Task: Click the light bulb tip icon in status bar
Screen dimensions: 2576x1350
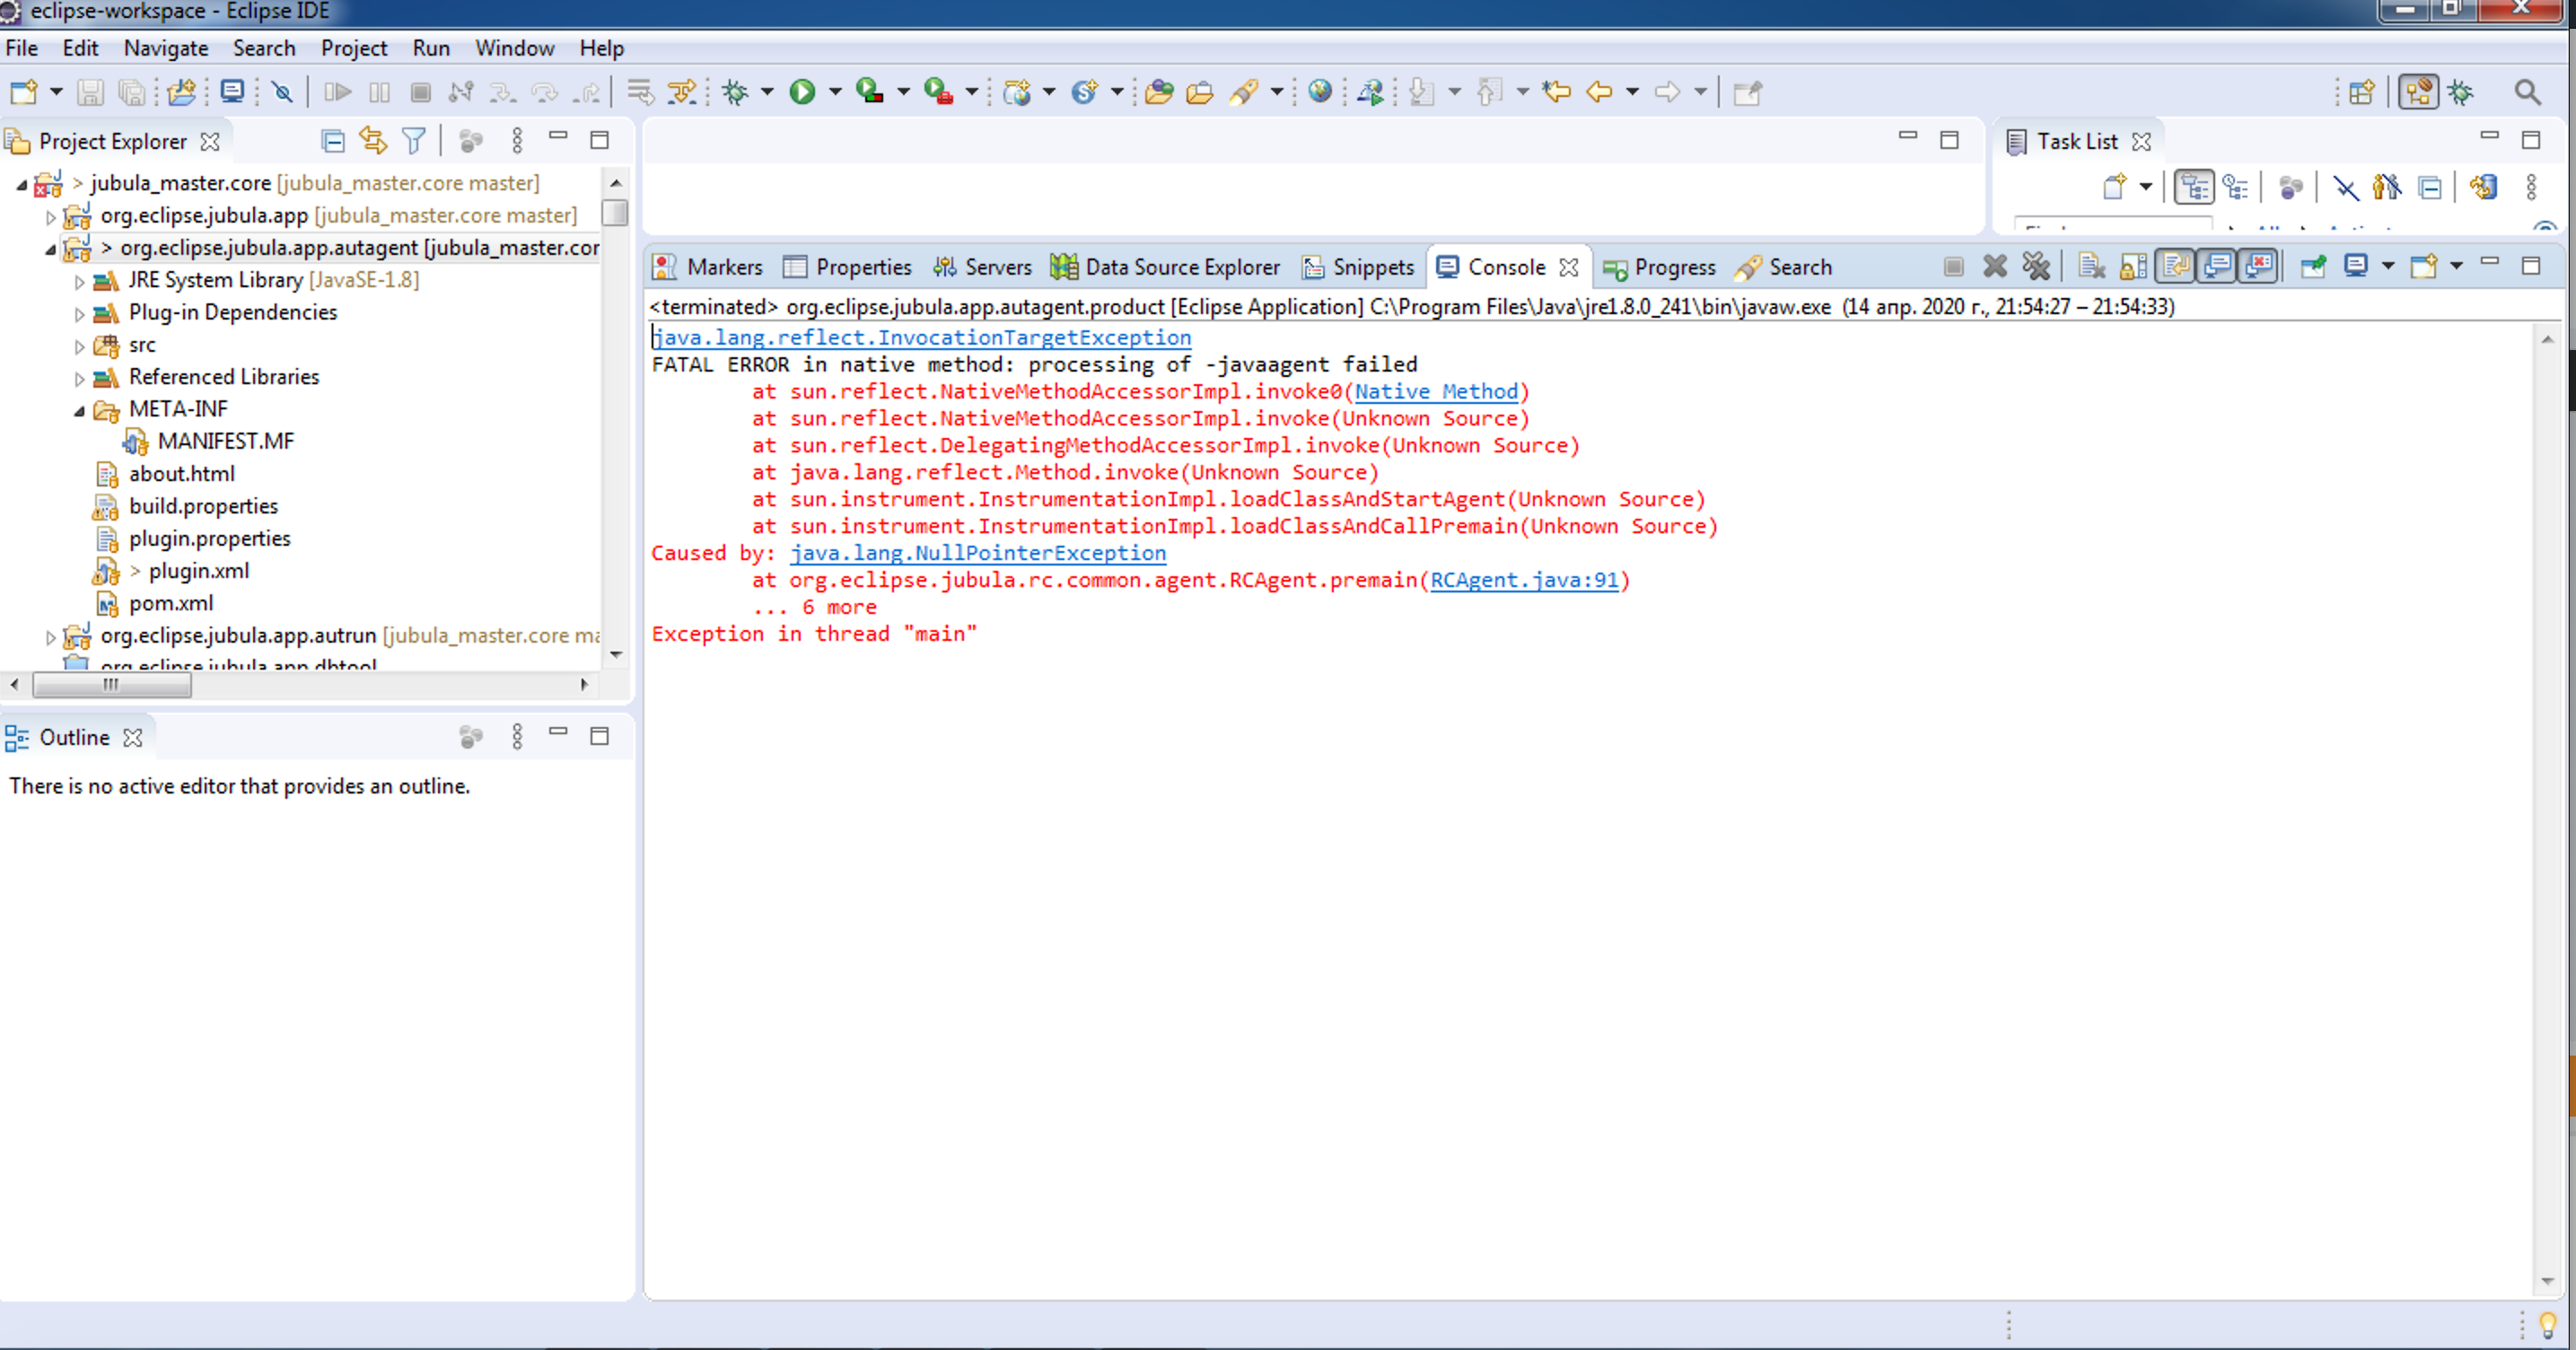Action: point(2546,1326)
